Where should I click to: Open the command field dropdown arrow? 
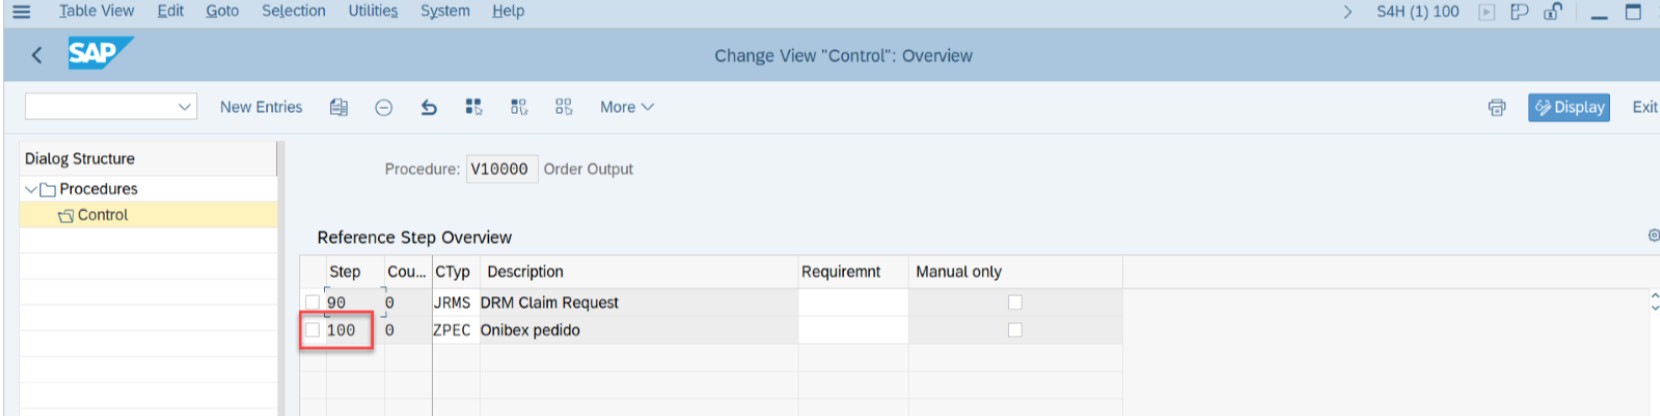(x=184, y=107)
